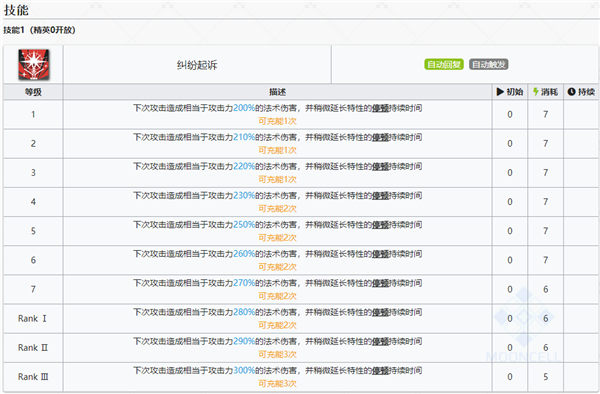Click 可充能3次 in Rank Ⅲ row
The image size is (600, 394).
pos(277,384)
